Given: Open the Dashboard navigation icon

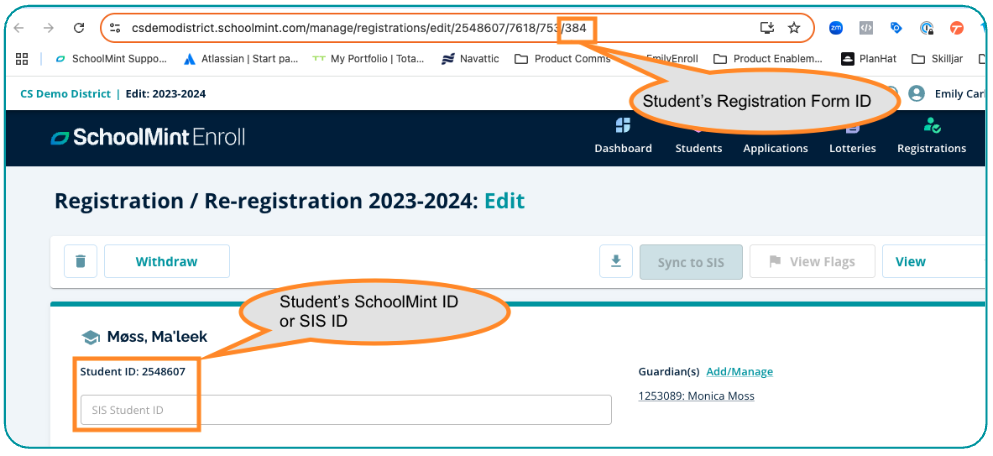Looking at the screenshot, I should pyautogui.click(x=622, y=127).
